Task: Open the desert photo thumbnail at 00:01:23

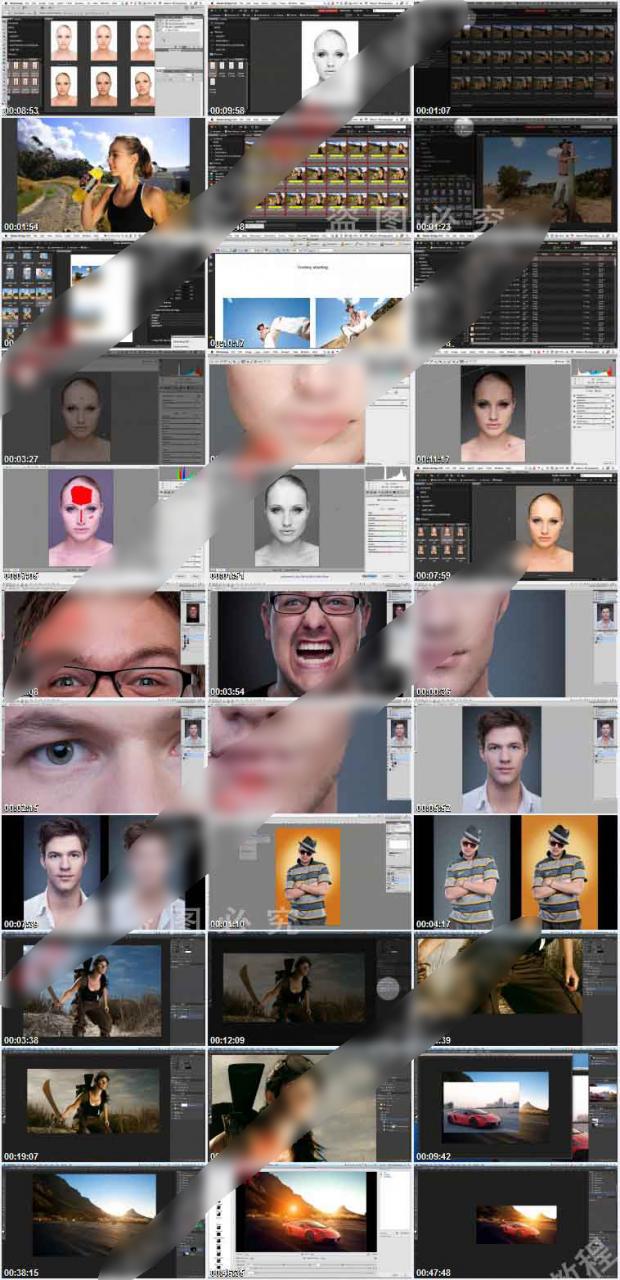Action: [515, 175]
